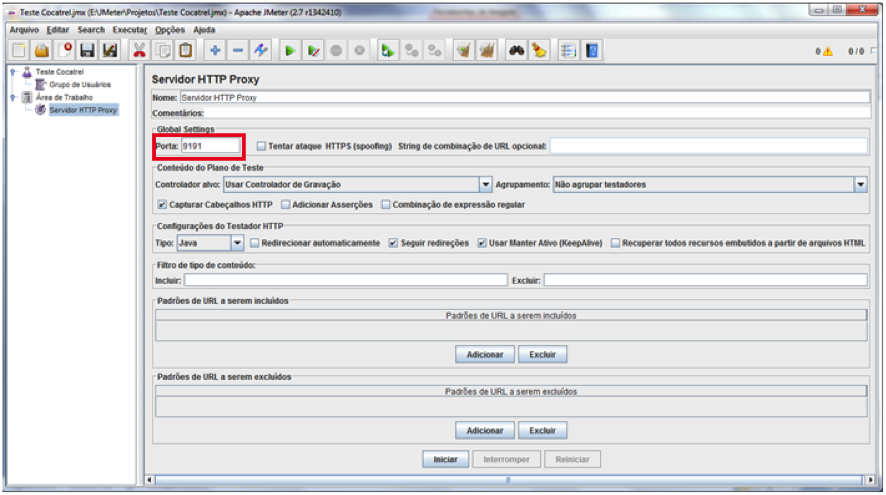
Task: Toggle Tentar ataque HTTPS (spoofing) checkbox
Action: coord(261,146)
